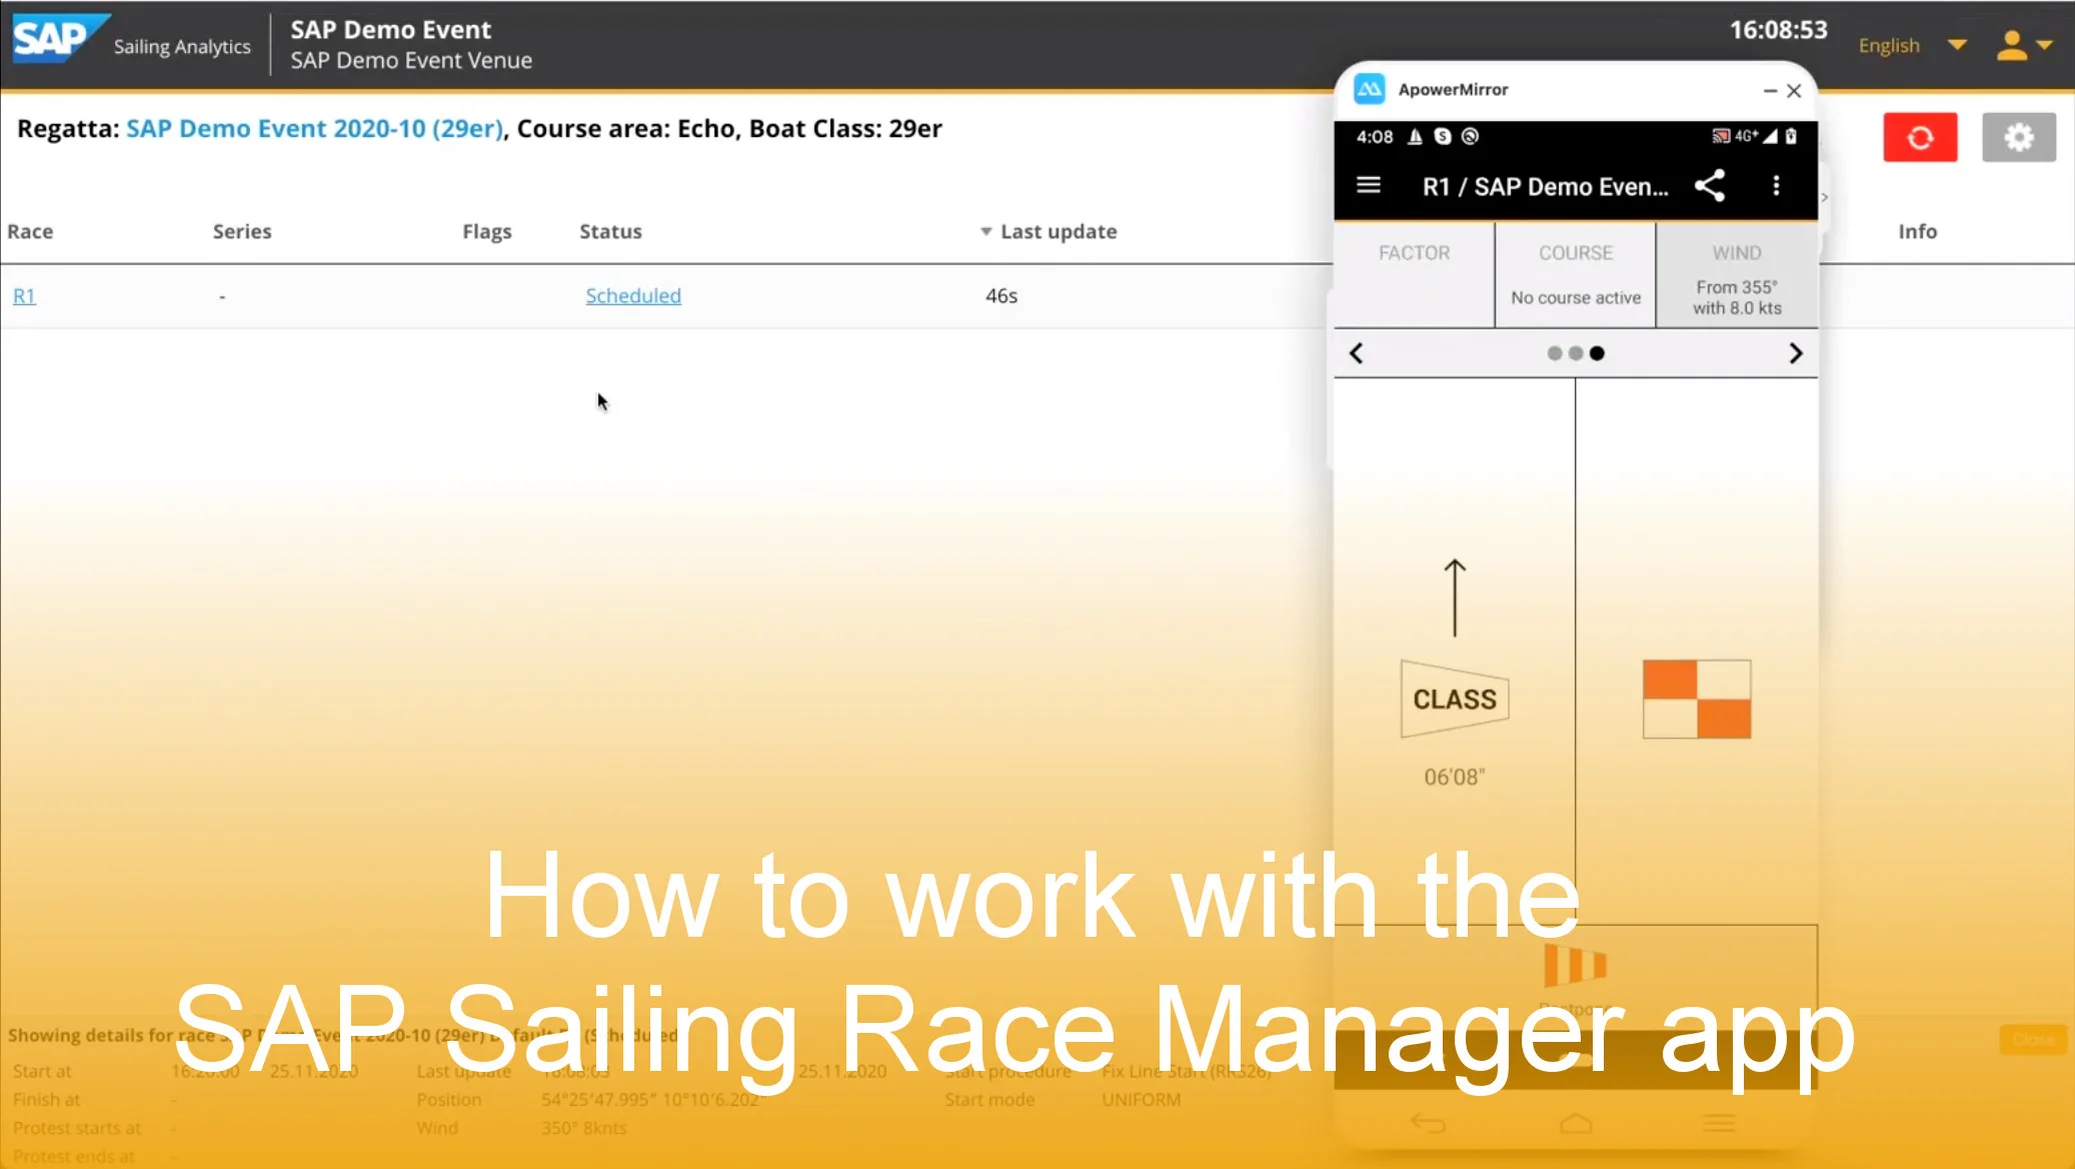
Task: Open the Scheduled race status link
Action: (632, 295)
